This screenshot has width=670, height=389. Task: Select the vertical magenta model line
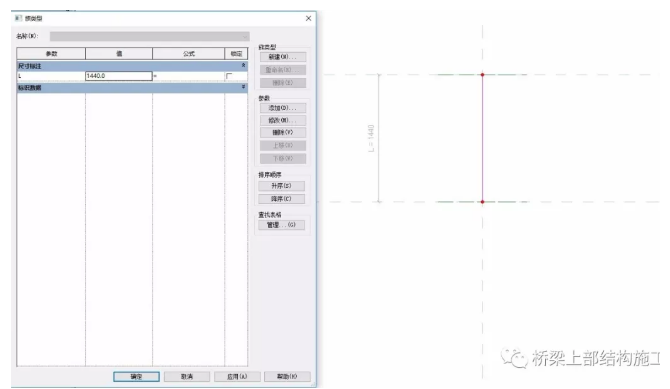[482, 138]
